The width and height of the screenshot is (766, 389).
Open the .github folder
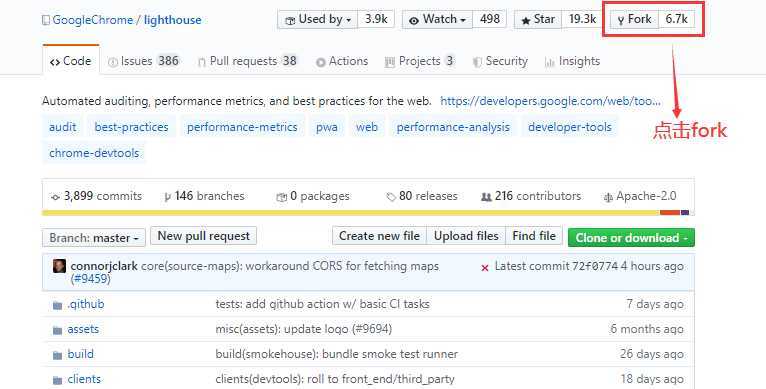tap(86, 304)
